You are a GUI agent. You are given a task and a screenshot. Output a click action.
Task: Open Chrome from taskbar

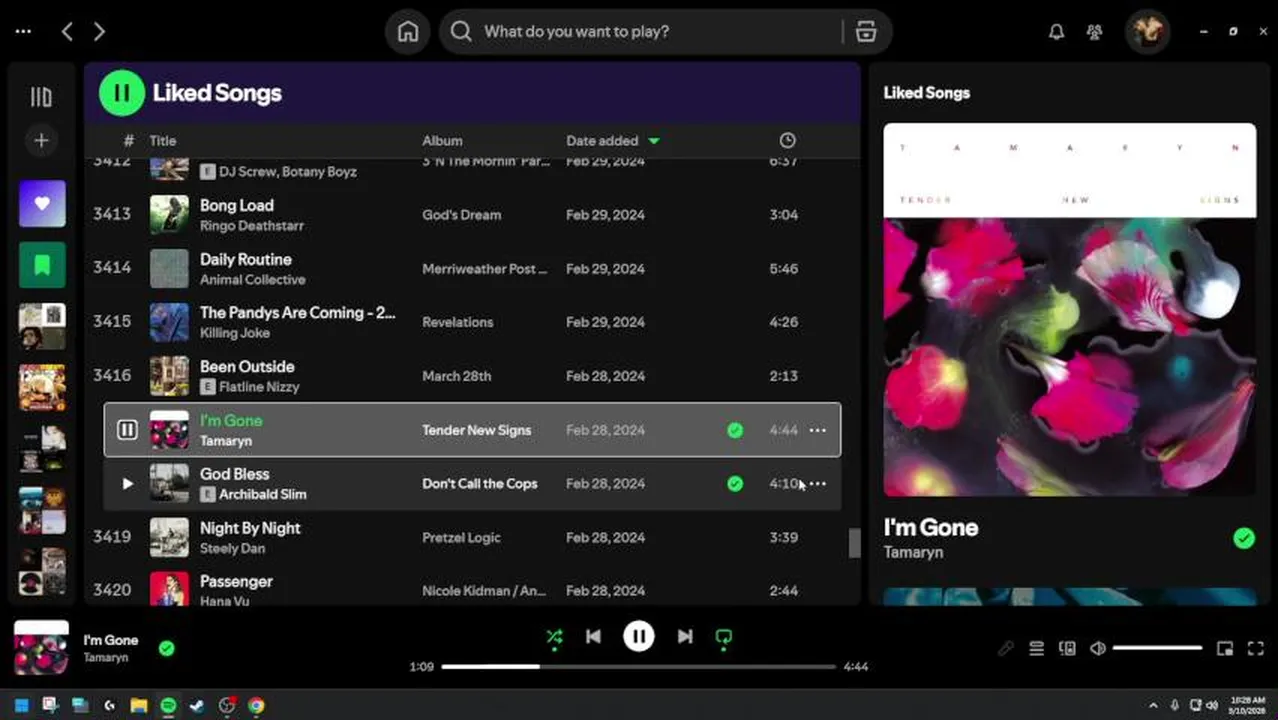coord(257,706)
